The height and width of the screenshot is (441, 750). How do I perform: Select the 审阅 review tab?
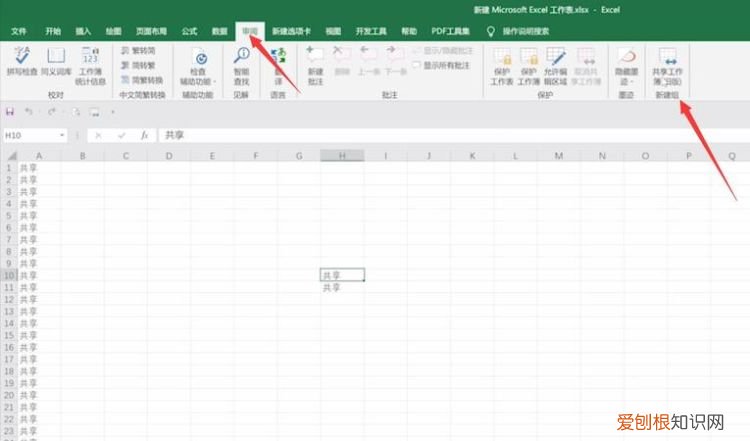click(250, 31)
